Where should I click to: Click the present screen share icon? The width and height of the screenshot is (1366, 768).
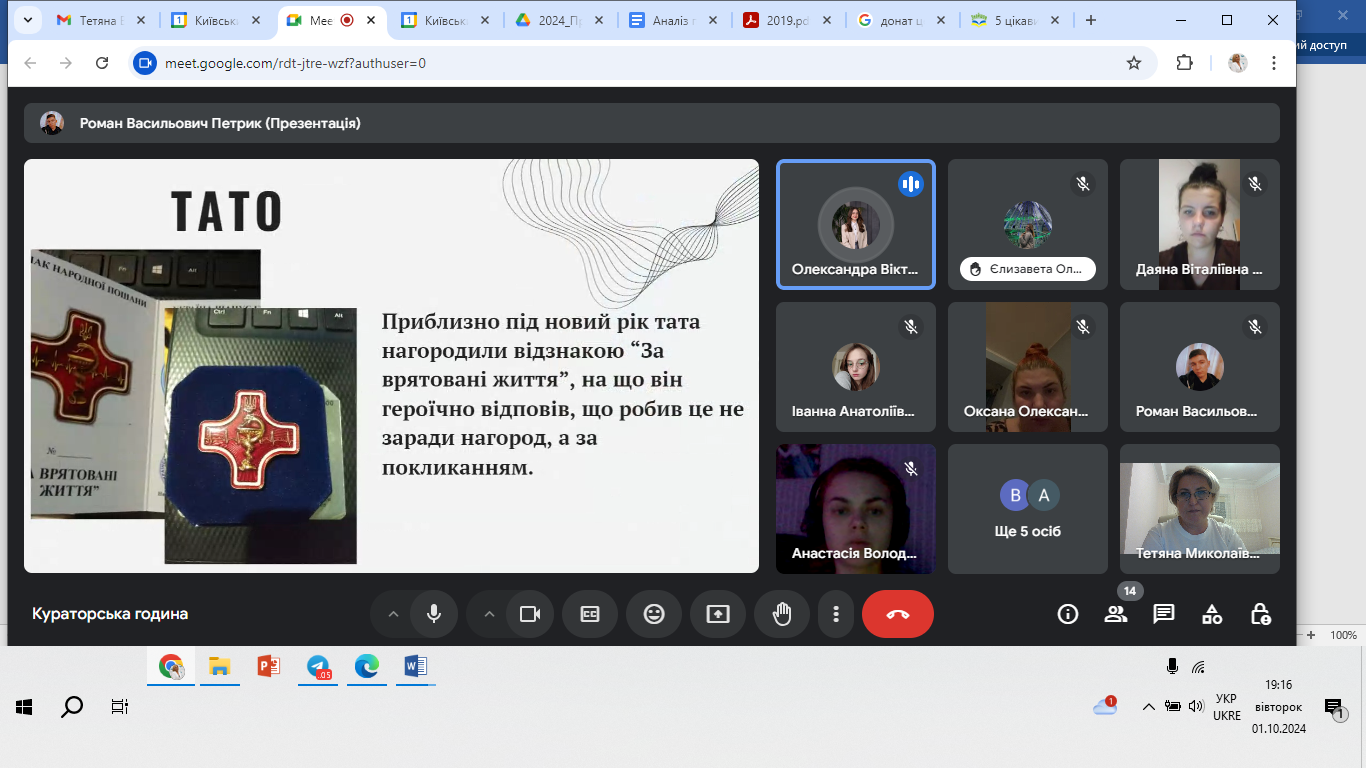coord(718,614)
